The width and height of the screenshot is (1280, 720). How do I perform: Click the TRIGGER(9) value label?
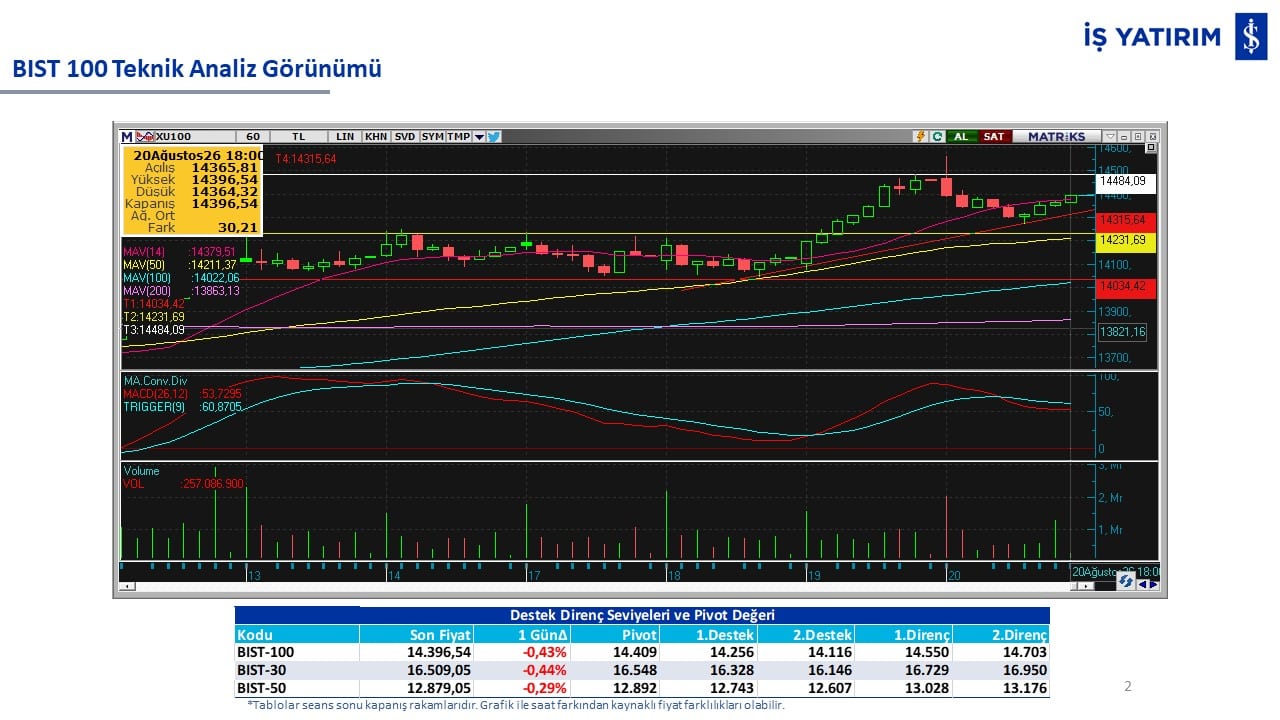(x=222, y=407)
